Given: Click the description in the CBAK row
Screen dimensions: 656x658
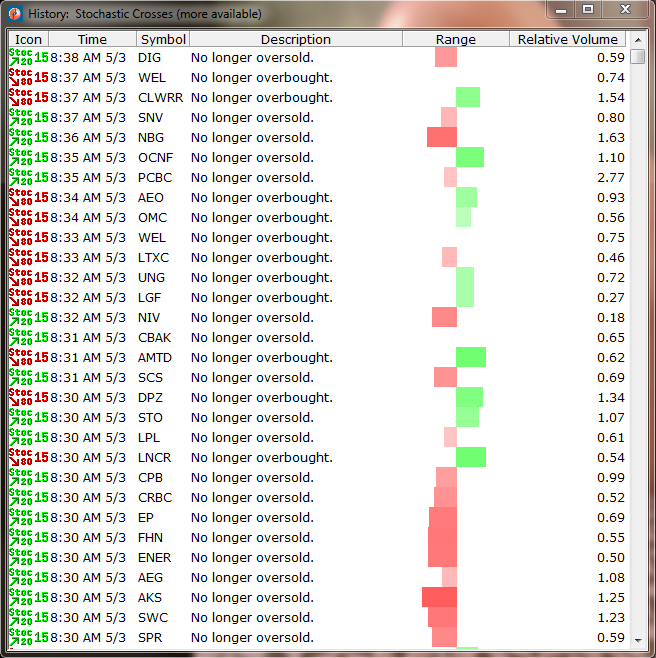Looking at the screenshot, I should click(x=252, y=337).
